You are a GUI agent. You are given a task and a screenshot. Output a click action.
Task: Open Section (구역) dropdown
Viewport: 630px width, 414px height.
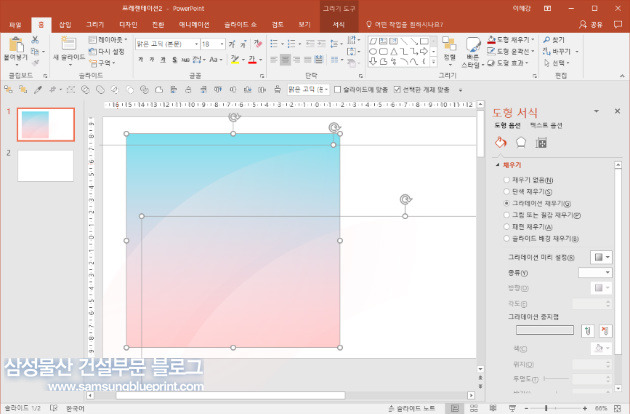[x=102, y=63]
